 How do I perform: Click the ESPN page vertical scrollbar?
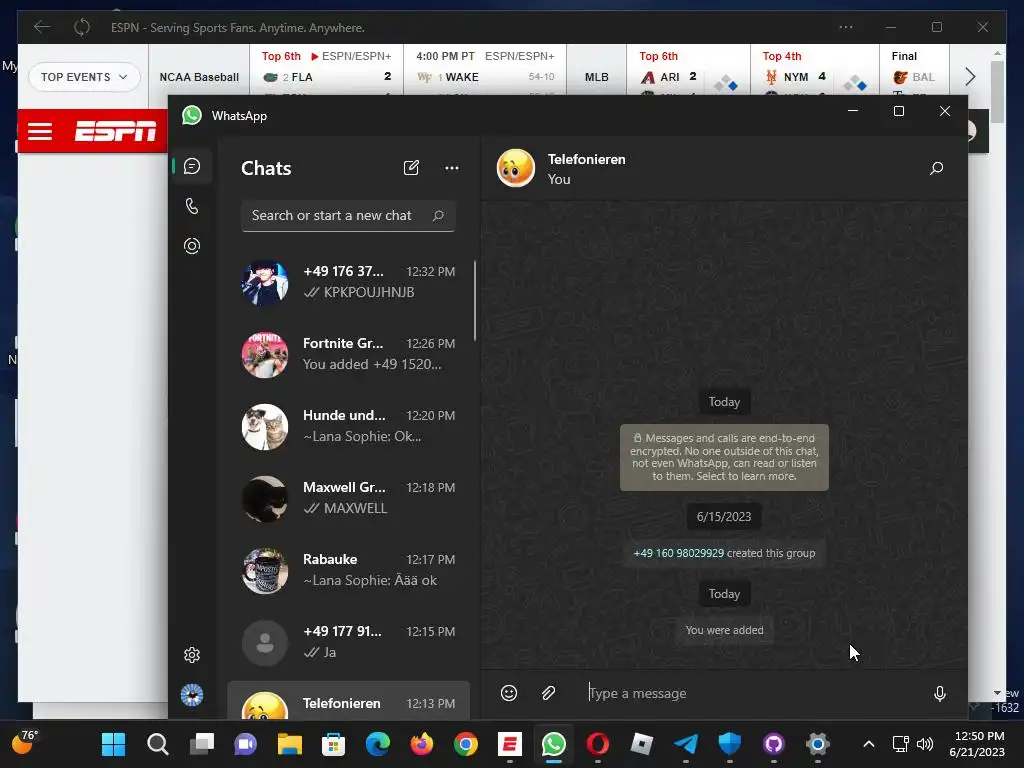tap(997, 91)
